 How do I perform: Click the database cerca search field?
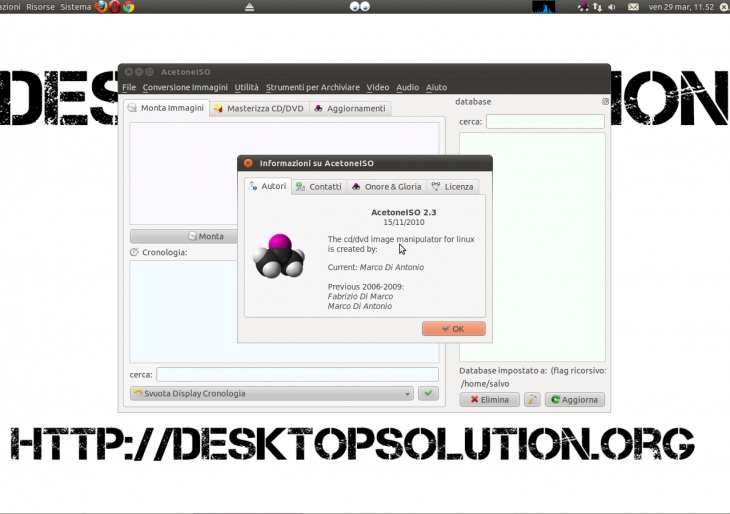click(x=545, y=122)
